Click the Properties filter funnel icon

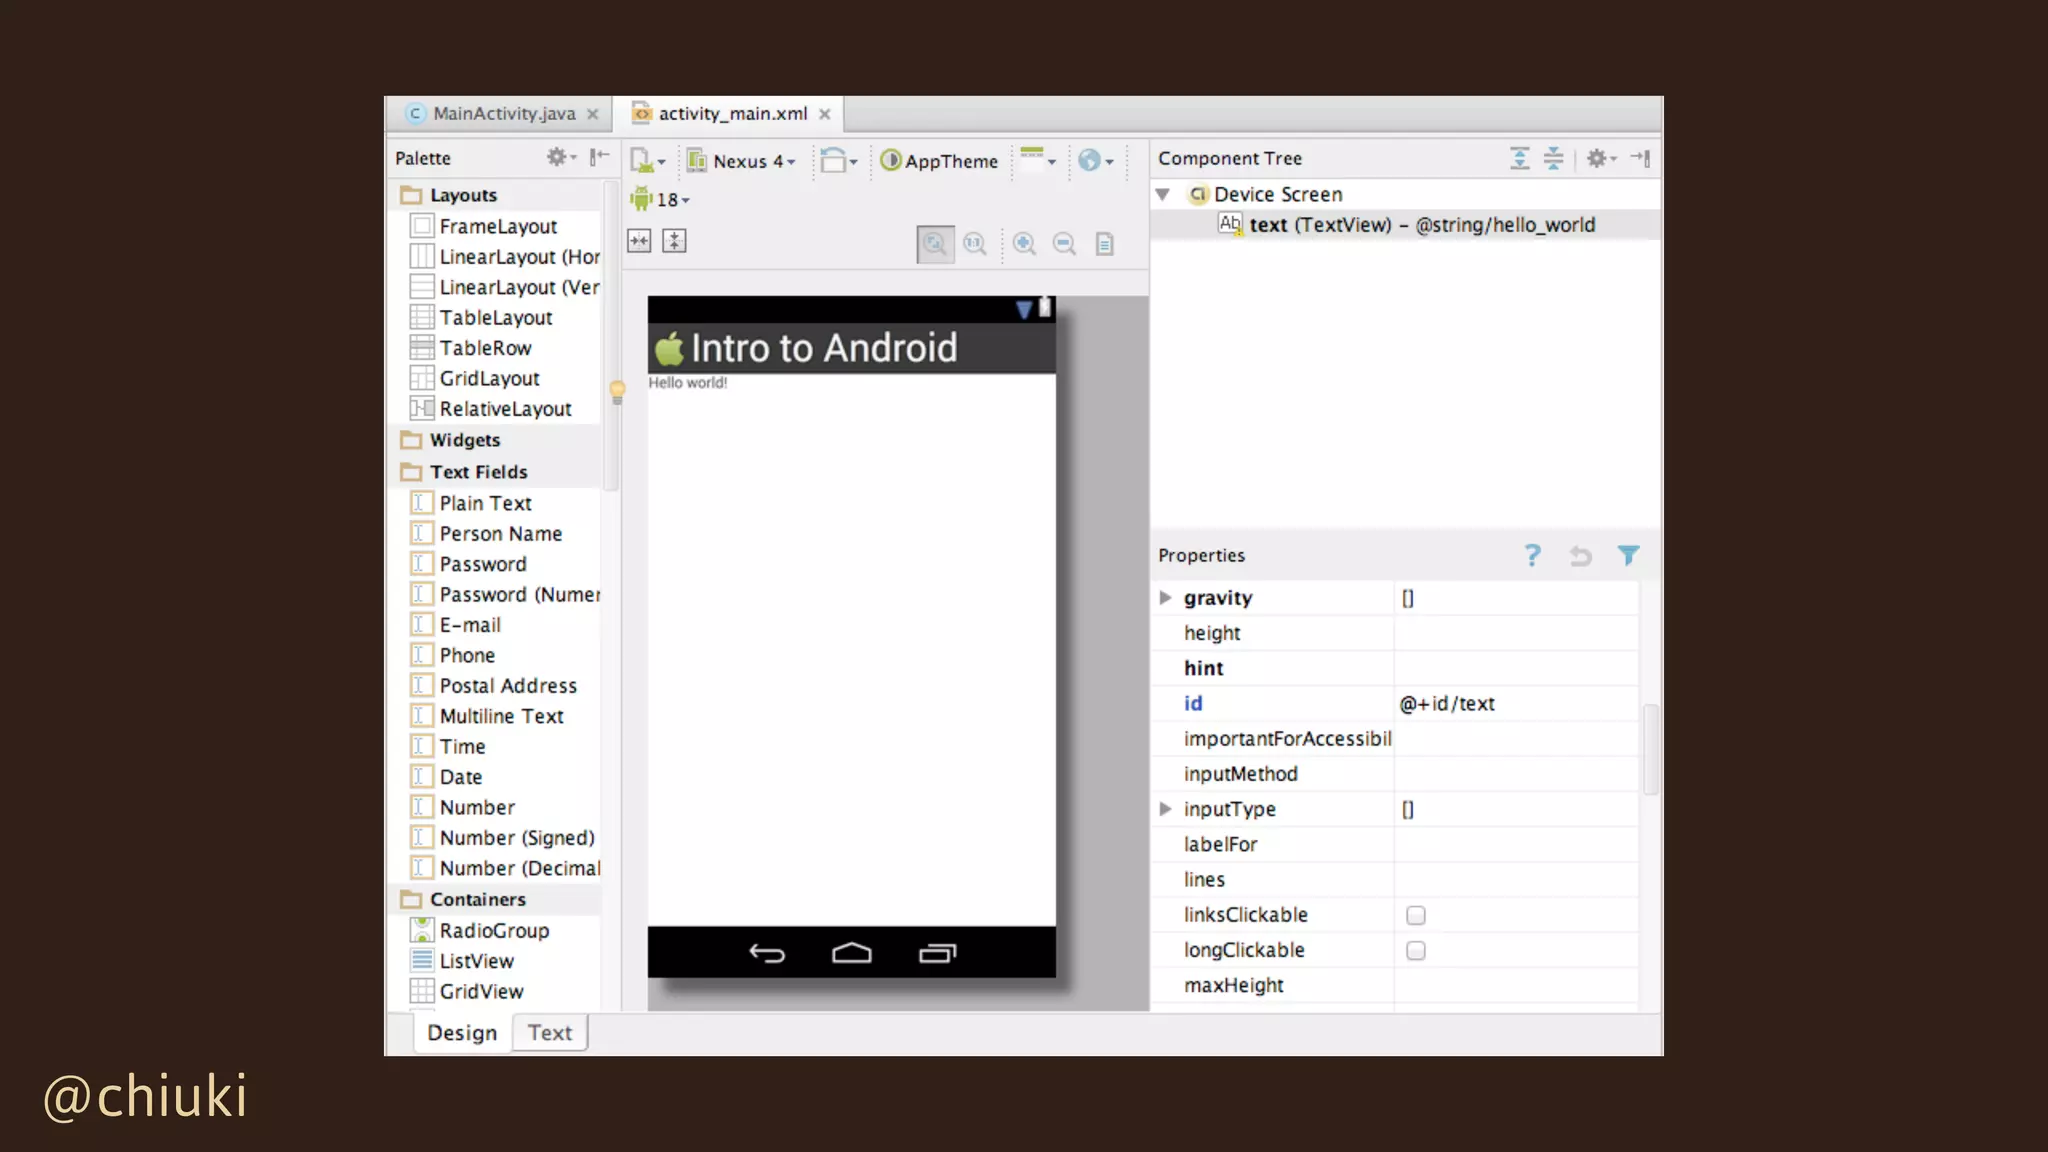(1628, 555)
